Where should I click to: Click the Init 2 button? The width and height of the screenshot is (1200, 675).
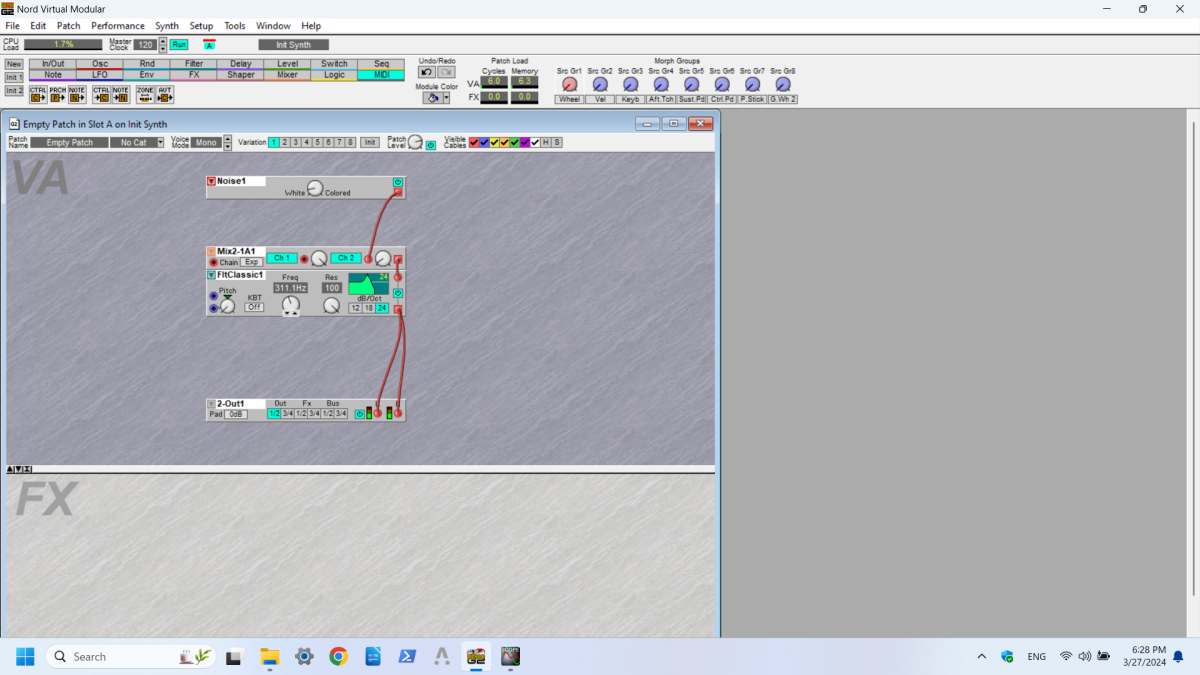(14, 90)
